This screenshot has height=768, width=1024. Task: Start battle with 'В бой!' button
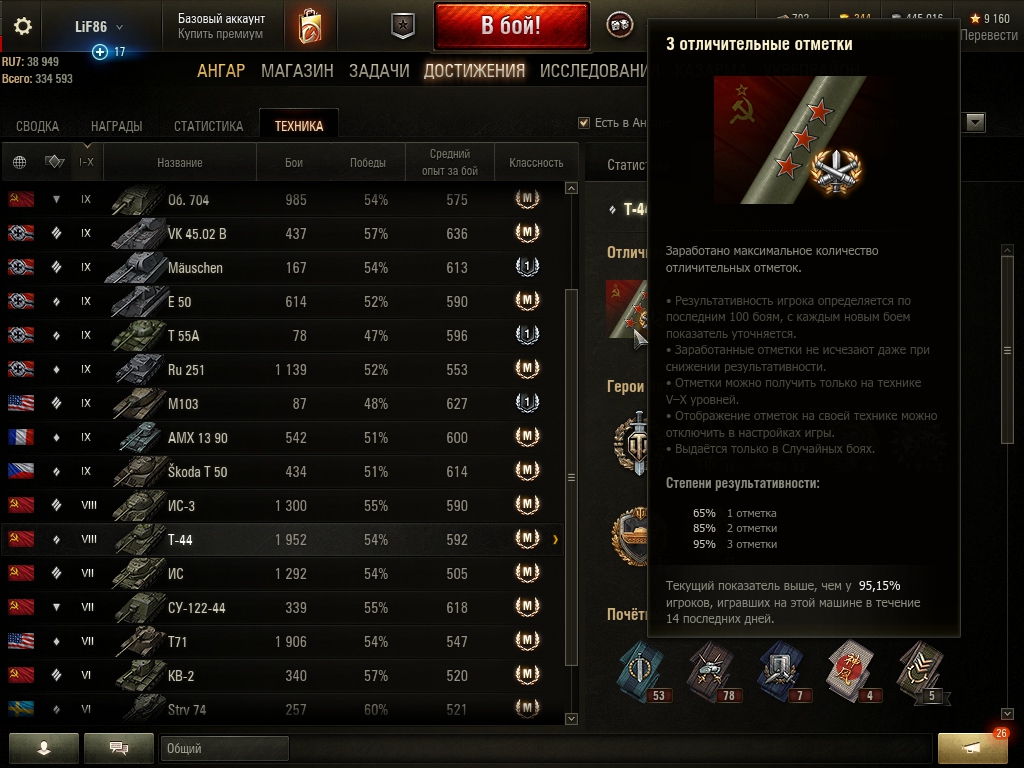511,25
